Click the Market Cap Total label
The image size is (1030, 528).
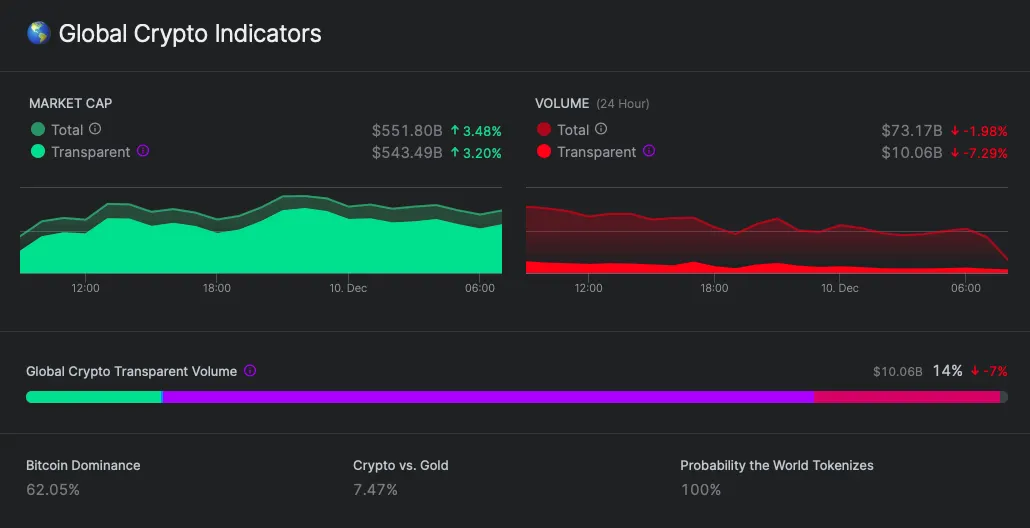(67, 129)
